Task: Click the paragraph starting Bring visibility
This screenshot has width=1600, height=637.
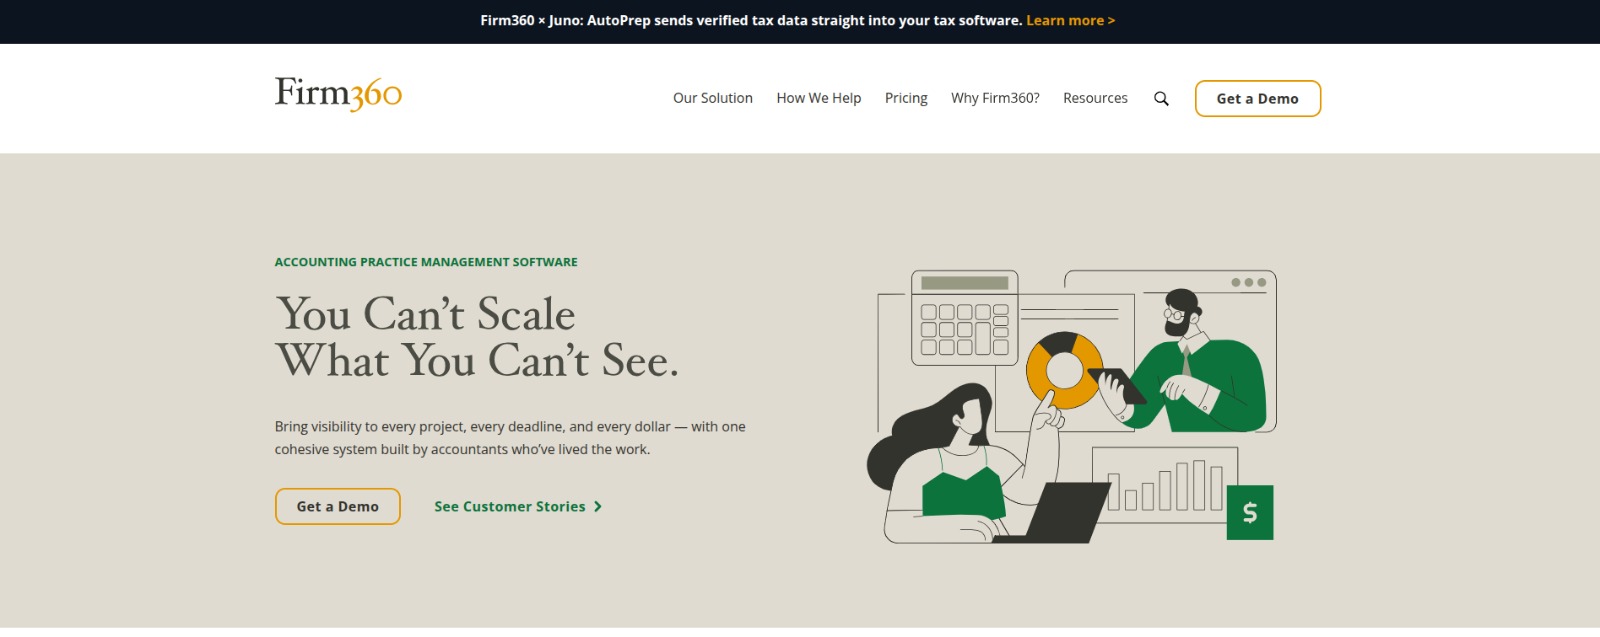Action: pyautogui.click(x=510, y=438)
